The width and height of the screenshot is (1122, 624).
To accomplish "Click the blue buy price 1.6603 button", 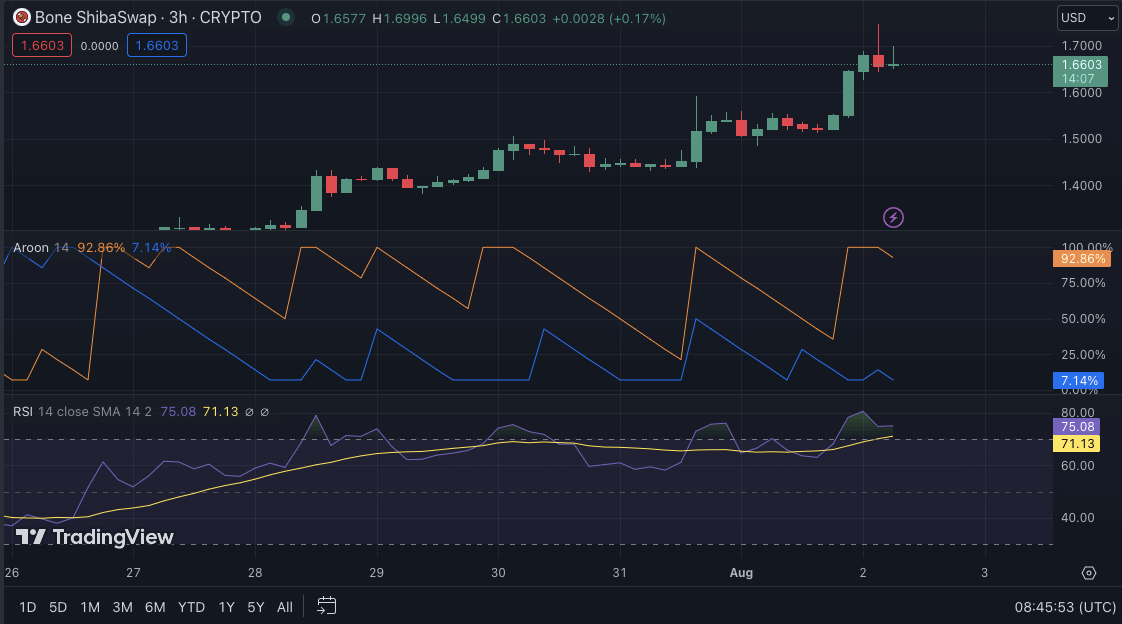I will pos(157,46).
